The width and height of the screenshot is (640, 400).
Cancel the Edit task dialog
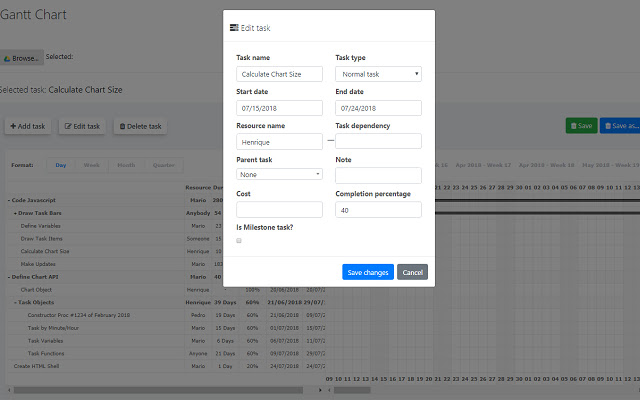pos(413,272)
